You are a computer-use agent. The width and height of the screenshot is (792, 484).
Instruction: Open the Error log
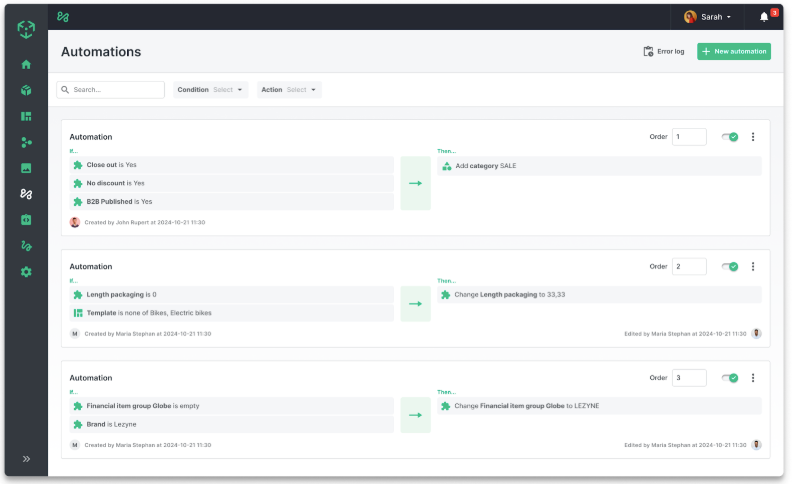click(664, 51)
